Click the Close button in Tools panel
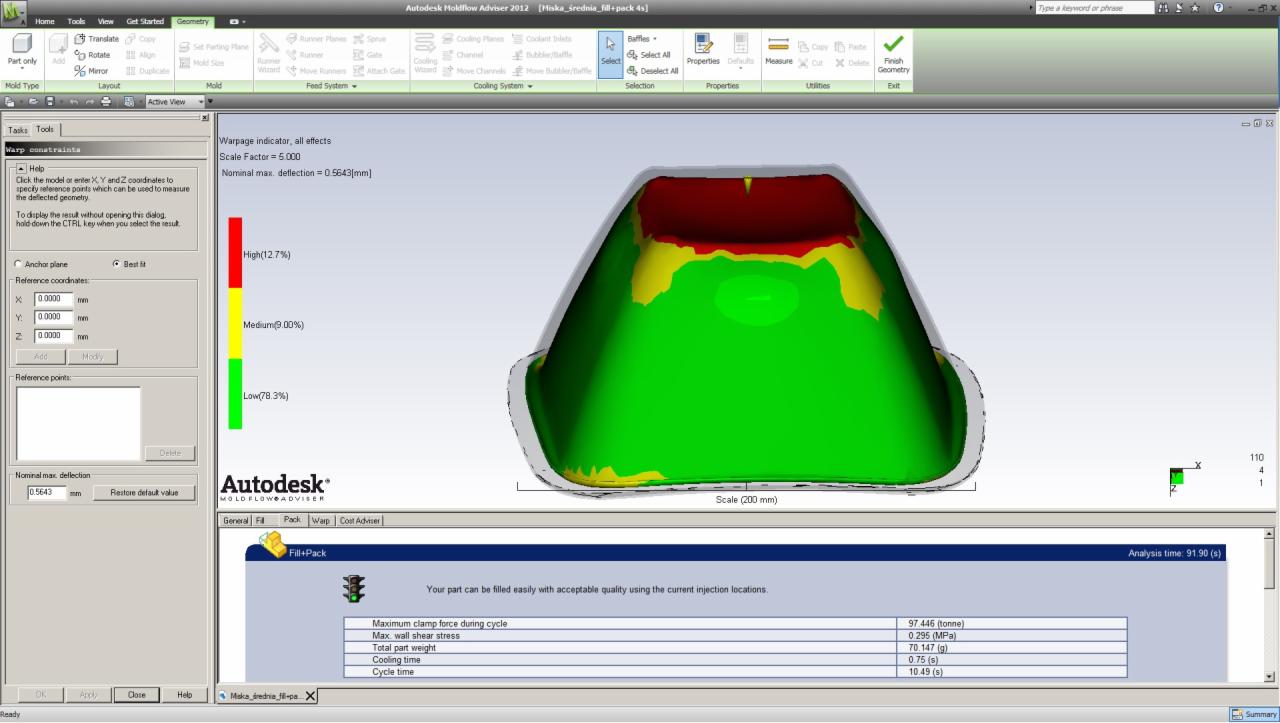This screenshot has width=1280, height=723. point(136,695)
